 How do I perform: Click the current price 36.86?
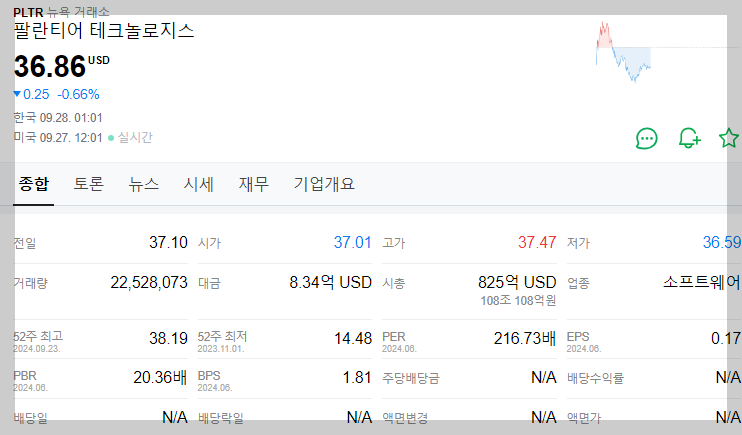click(50, 66)
